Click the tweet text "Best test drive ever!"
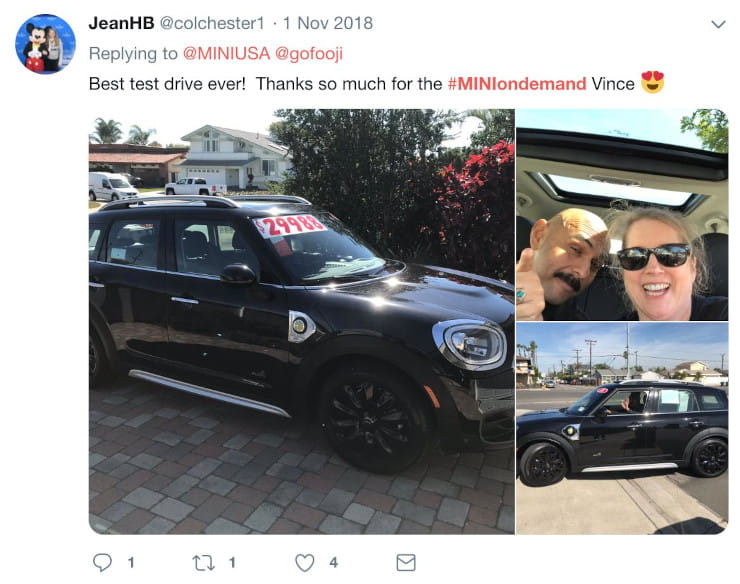Viewport: 740px width, 584px height. click(168, 84)
